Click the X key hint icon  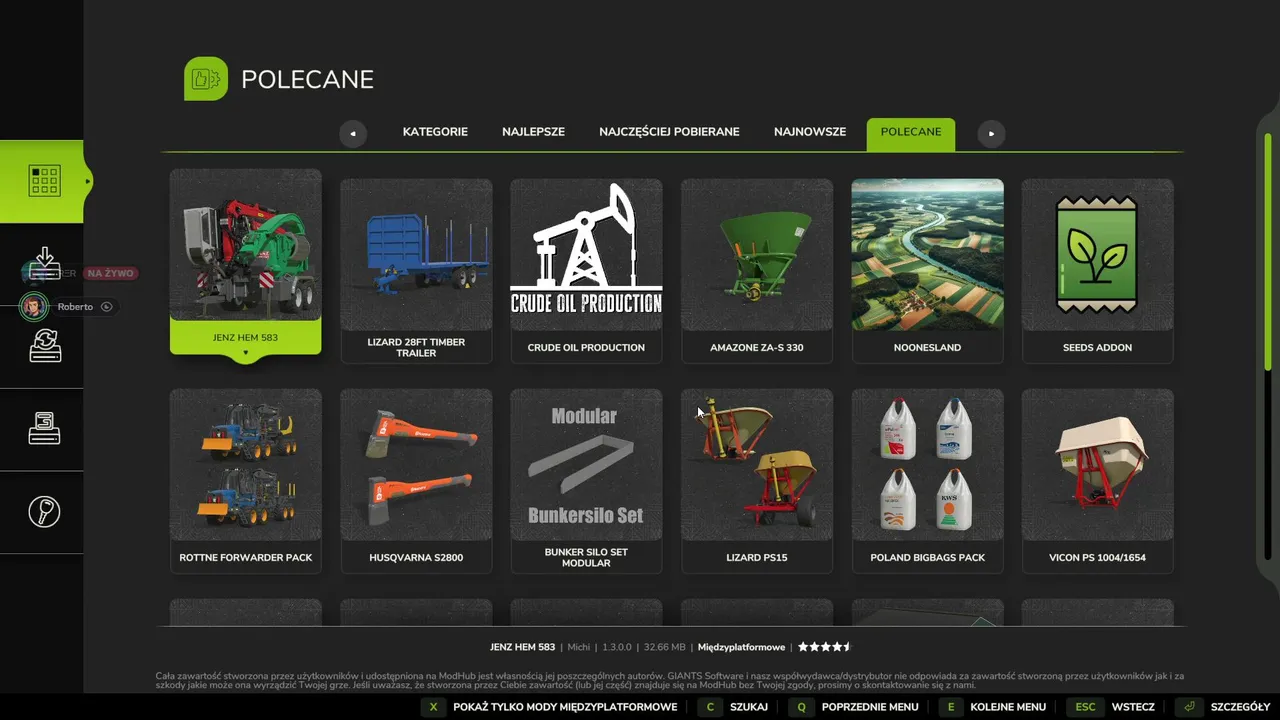[433, 707]
